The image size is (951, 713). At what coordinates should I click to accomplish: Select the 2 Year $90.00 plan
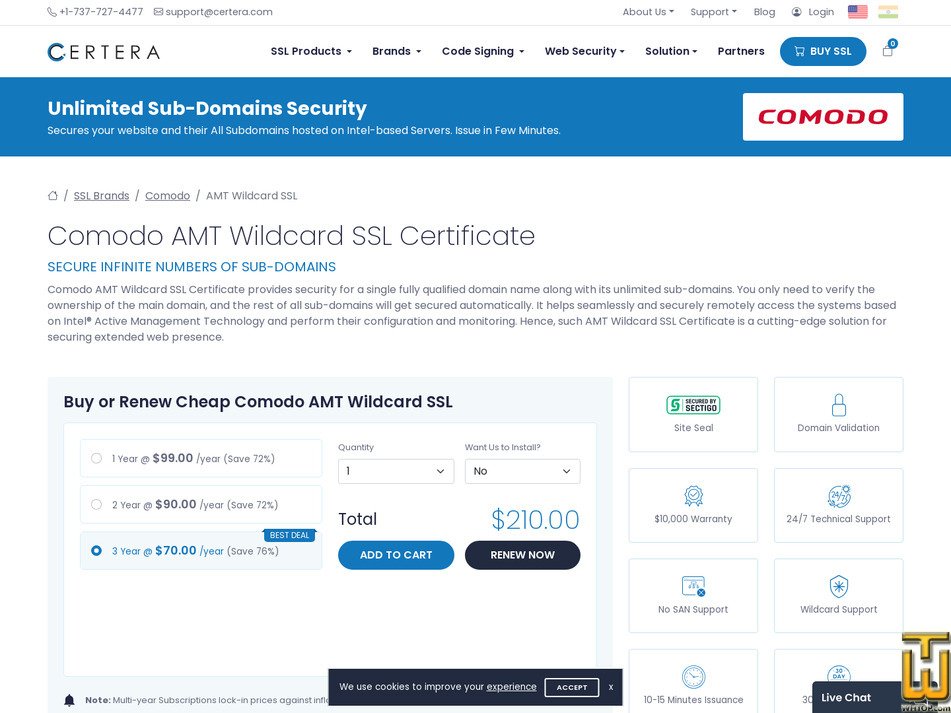click(x=96, y=505)
